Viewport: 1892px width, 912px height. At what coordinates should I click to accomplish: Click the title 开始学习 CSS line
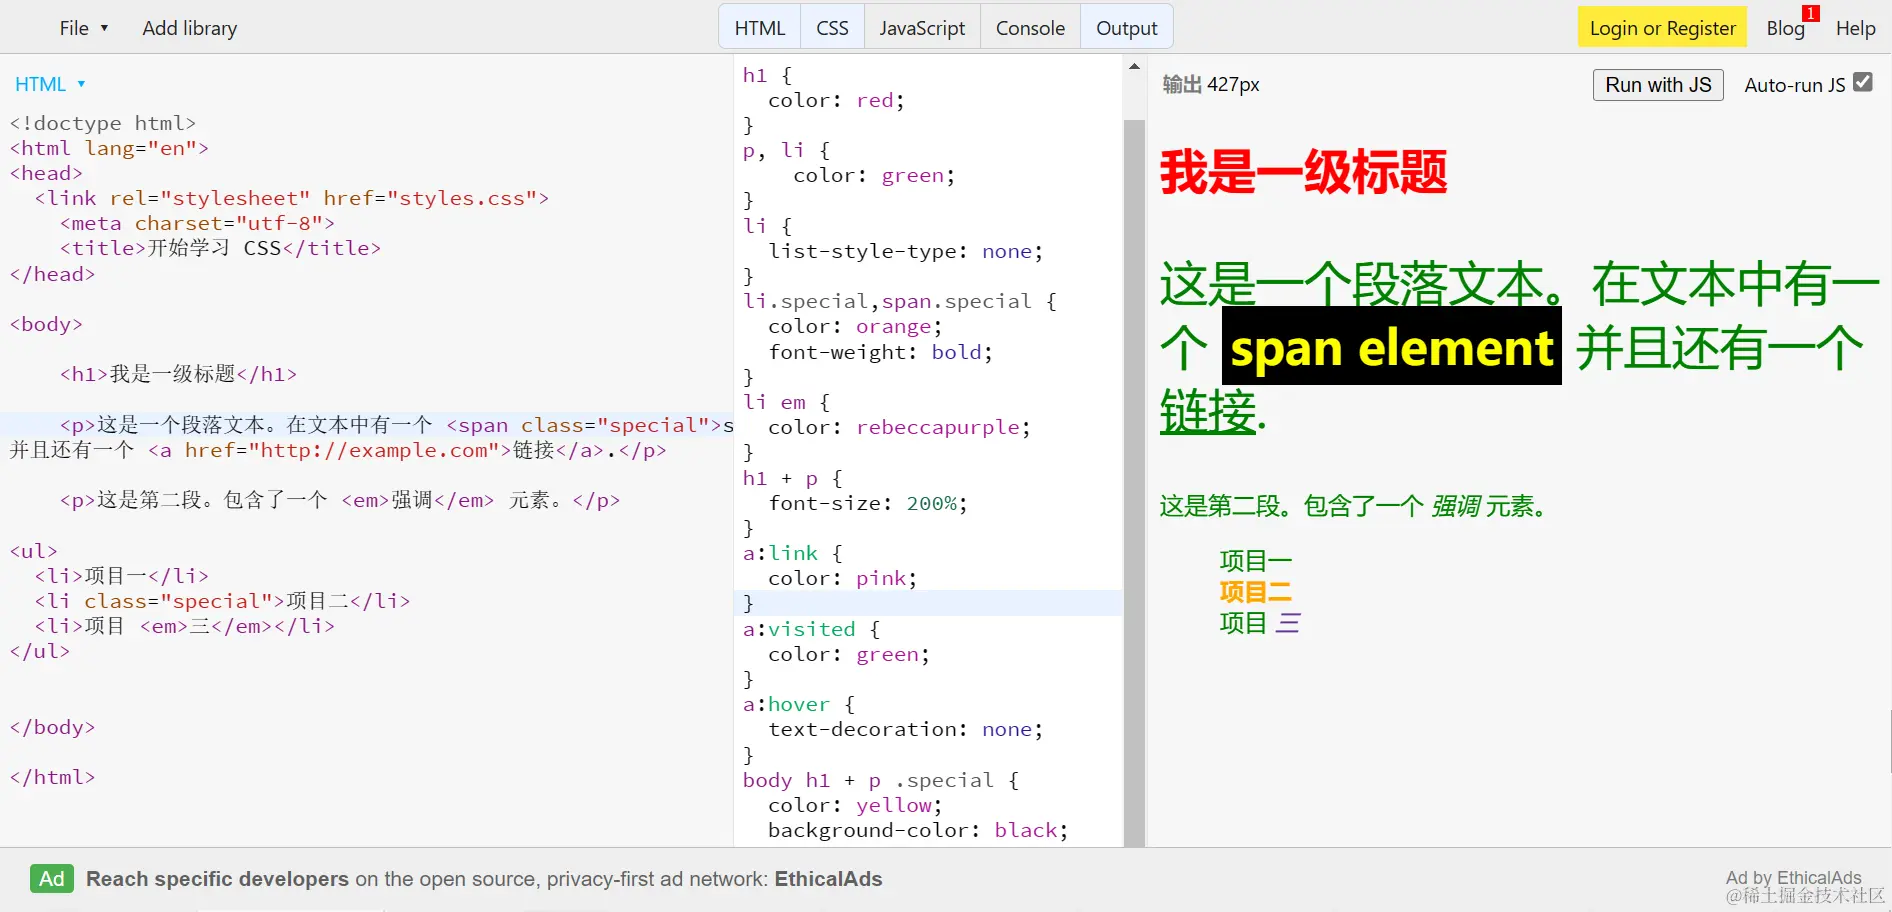tap(220, 248)
